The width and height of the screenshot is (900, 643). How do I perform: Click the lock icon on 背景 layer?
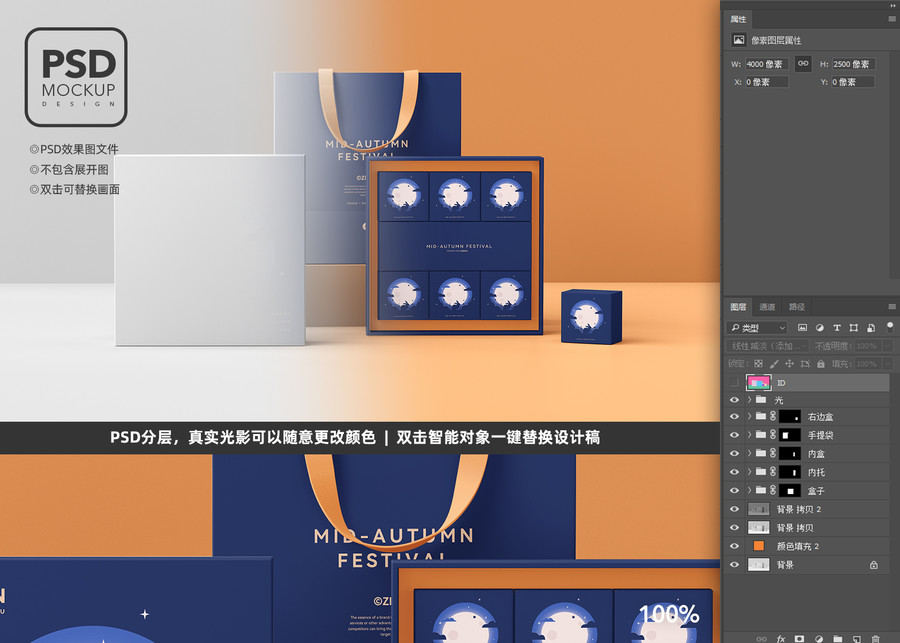tap(874, 565)
